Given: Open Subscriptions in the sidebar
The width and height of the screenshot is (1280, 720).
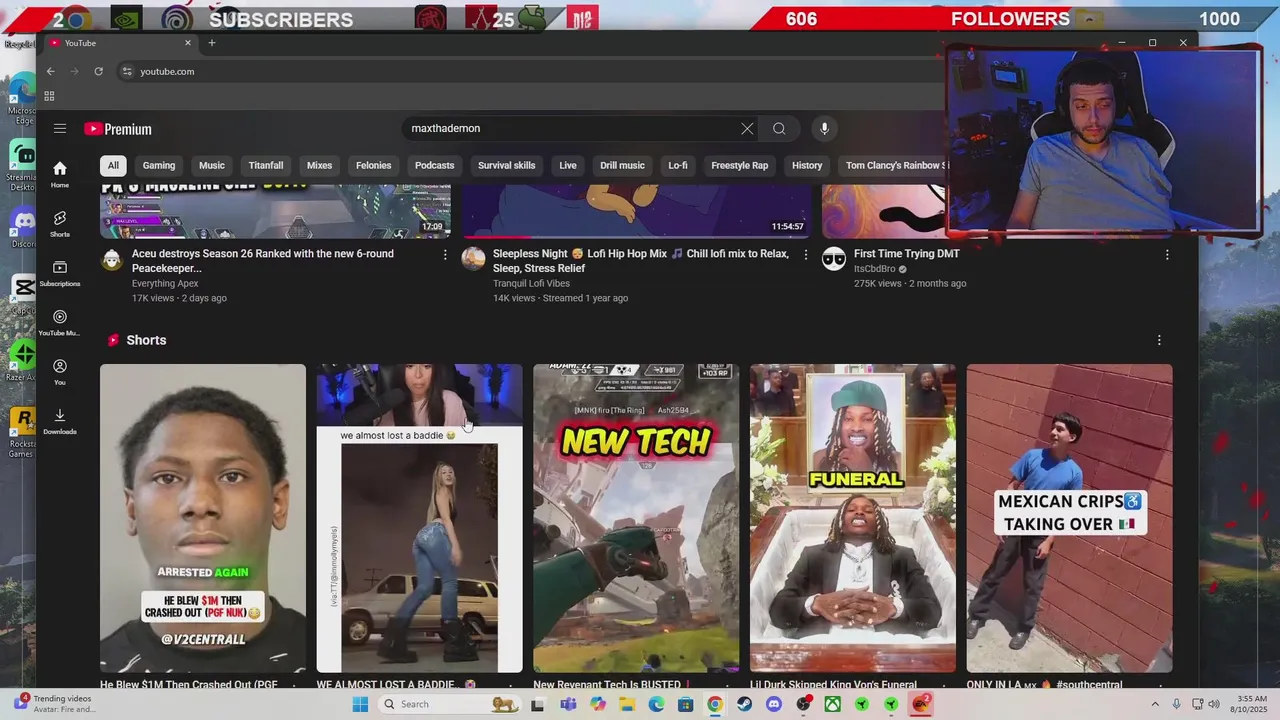Looking at the screenshot, I should [60, 273].
